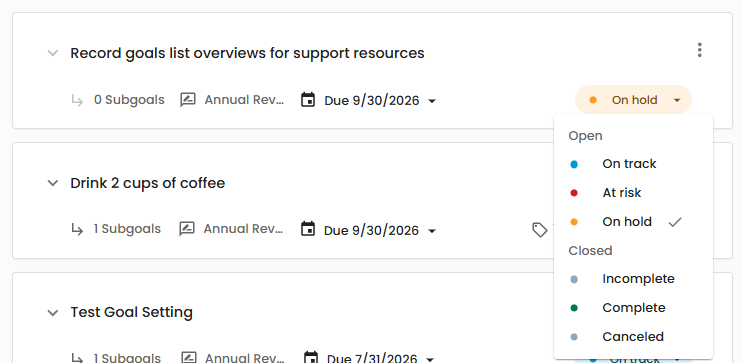
Task: Click the subgoal arrow icon next to 1 Subgoals on Drink coffee
Action: (x=77, y=229)
